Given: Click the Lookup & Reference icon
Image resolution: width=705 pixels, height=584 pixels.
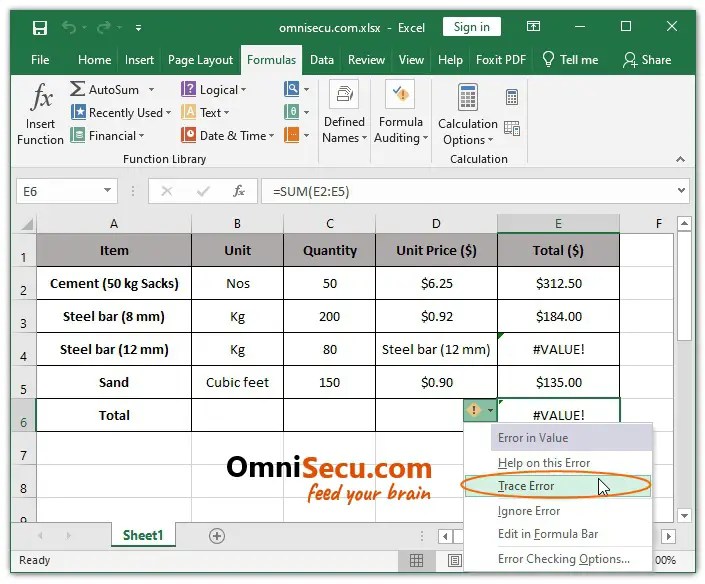Looking at the screenshot, I should click(x=292, y=89).
